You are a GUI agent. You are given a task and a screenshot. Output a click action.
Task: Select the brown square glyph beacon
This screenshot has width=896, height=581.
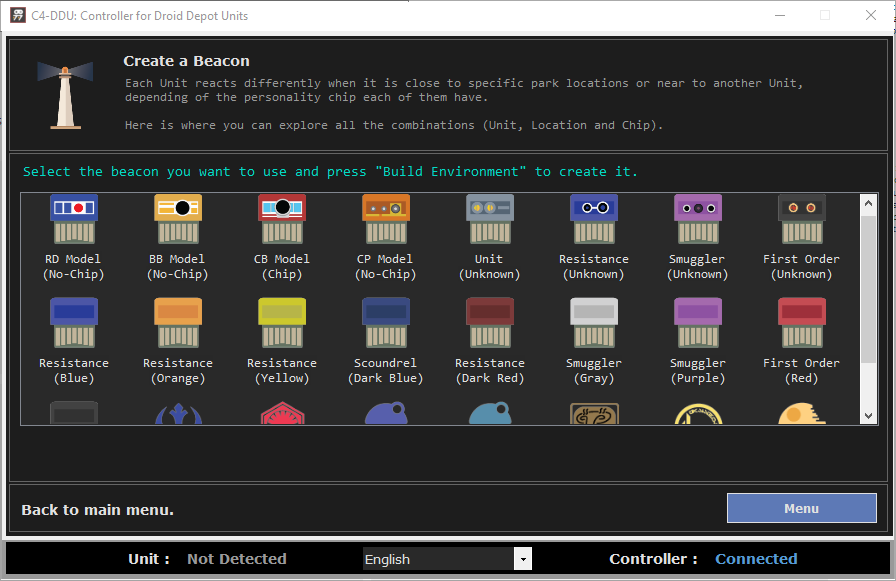click(x=594, y=414)
